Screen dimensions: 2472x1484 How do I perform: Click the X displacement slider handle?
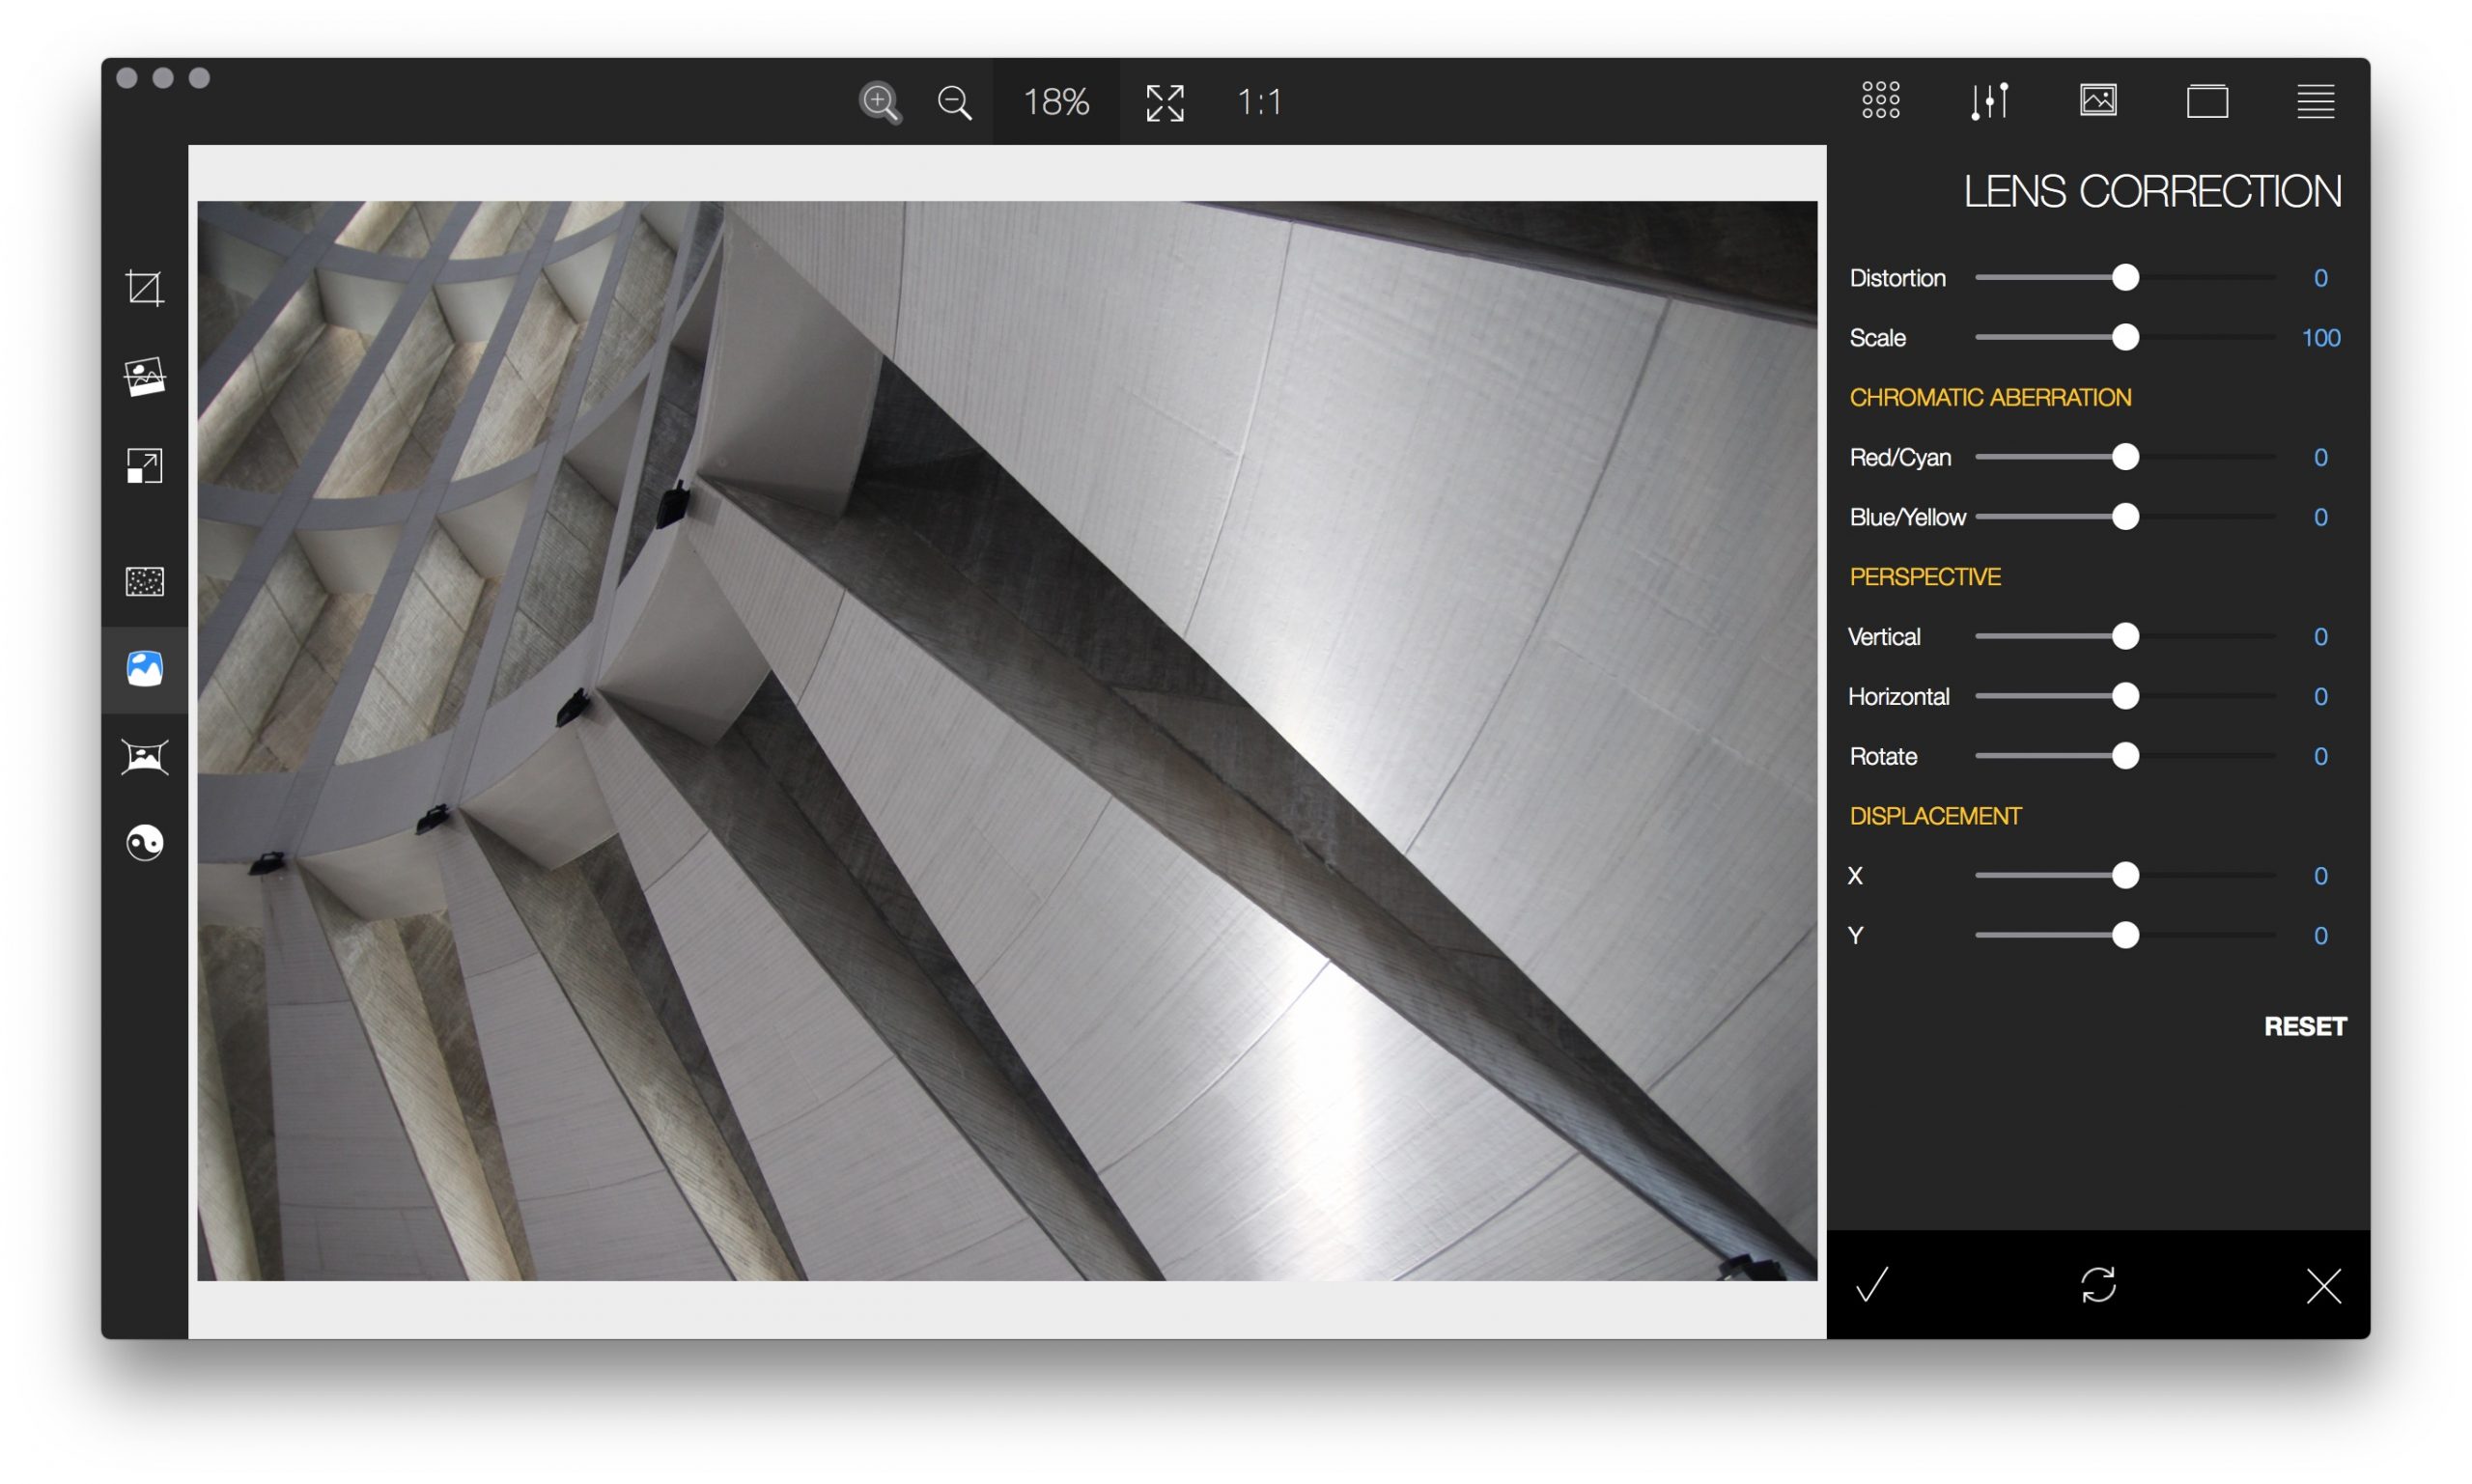[x=2125, y=875]
